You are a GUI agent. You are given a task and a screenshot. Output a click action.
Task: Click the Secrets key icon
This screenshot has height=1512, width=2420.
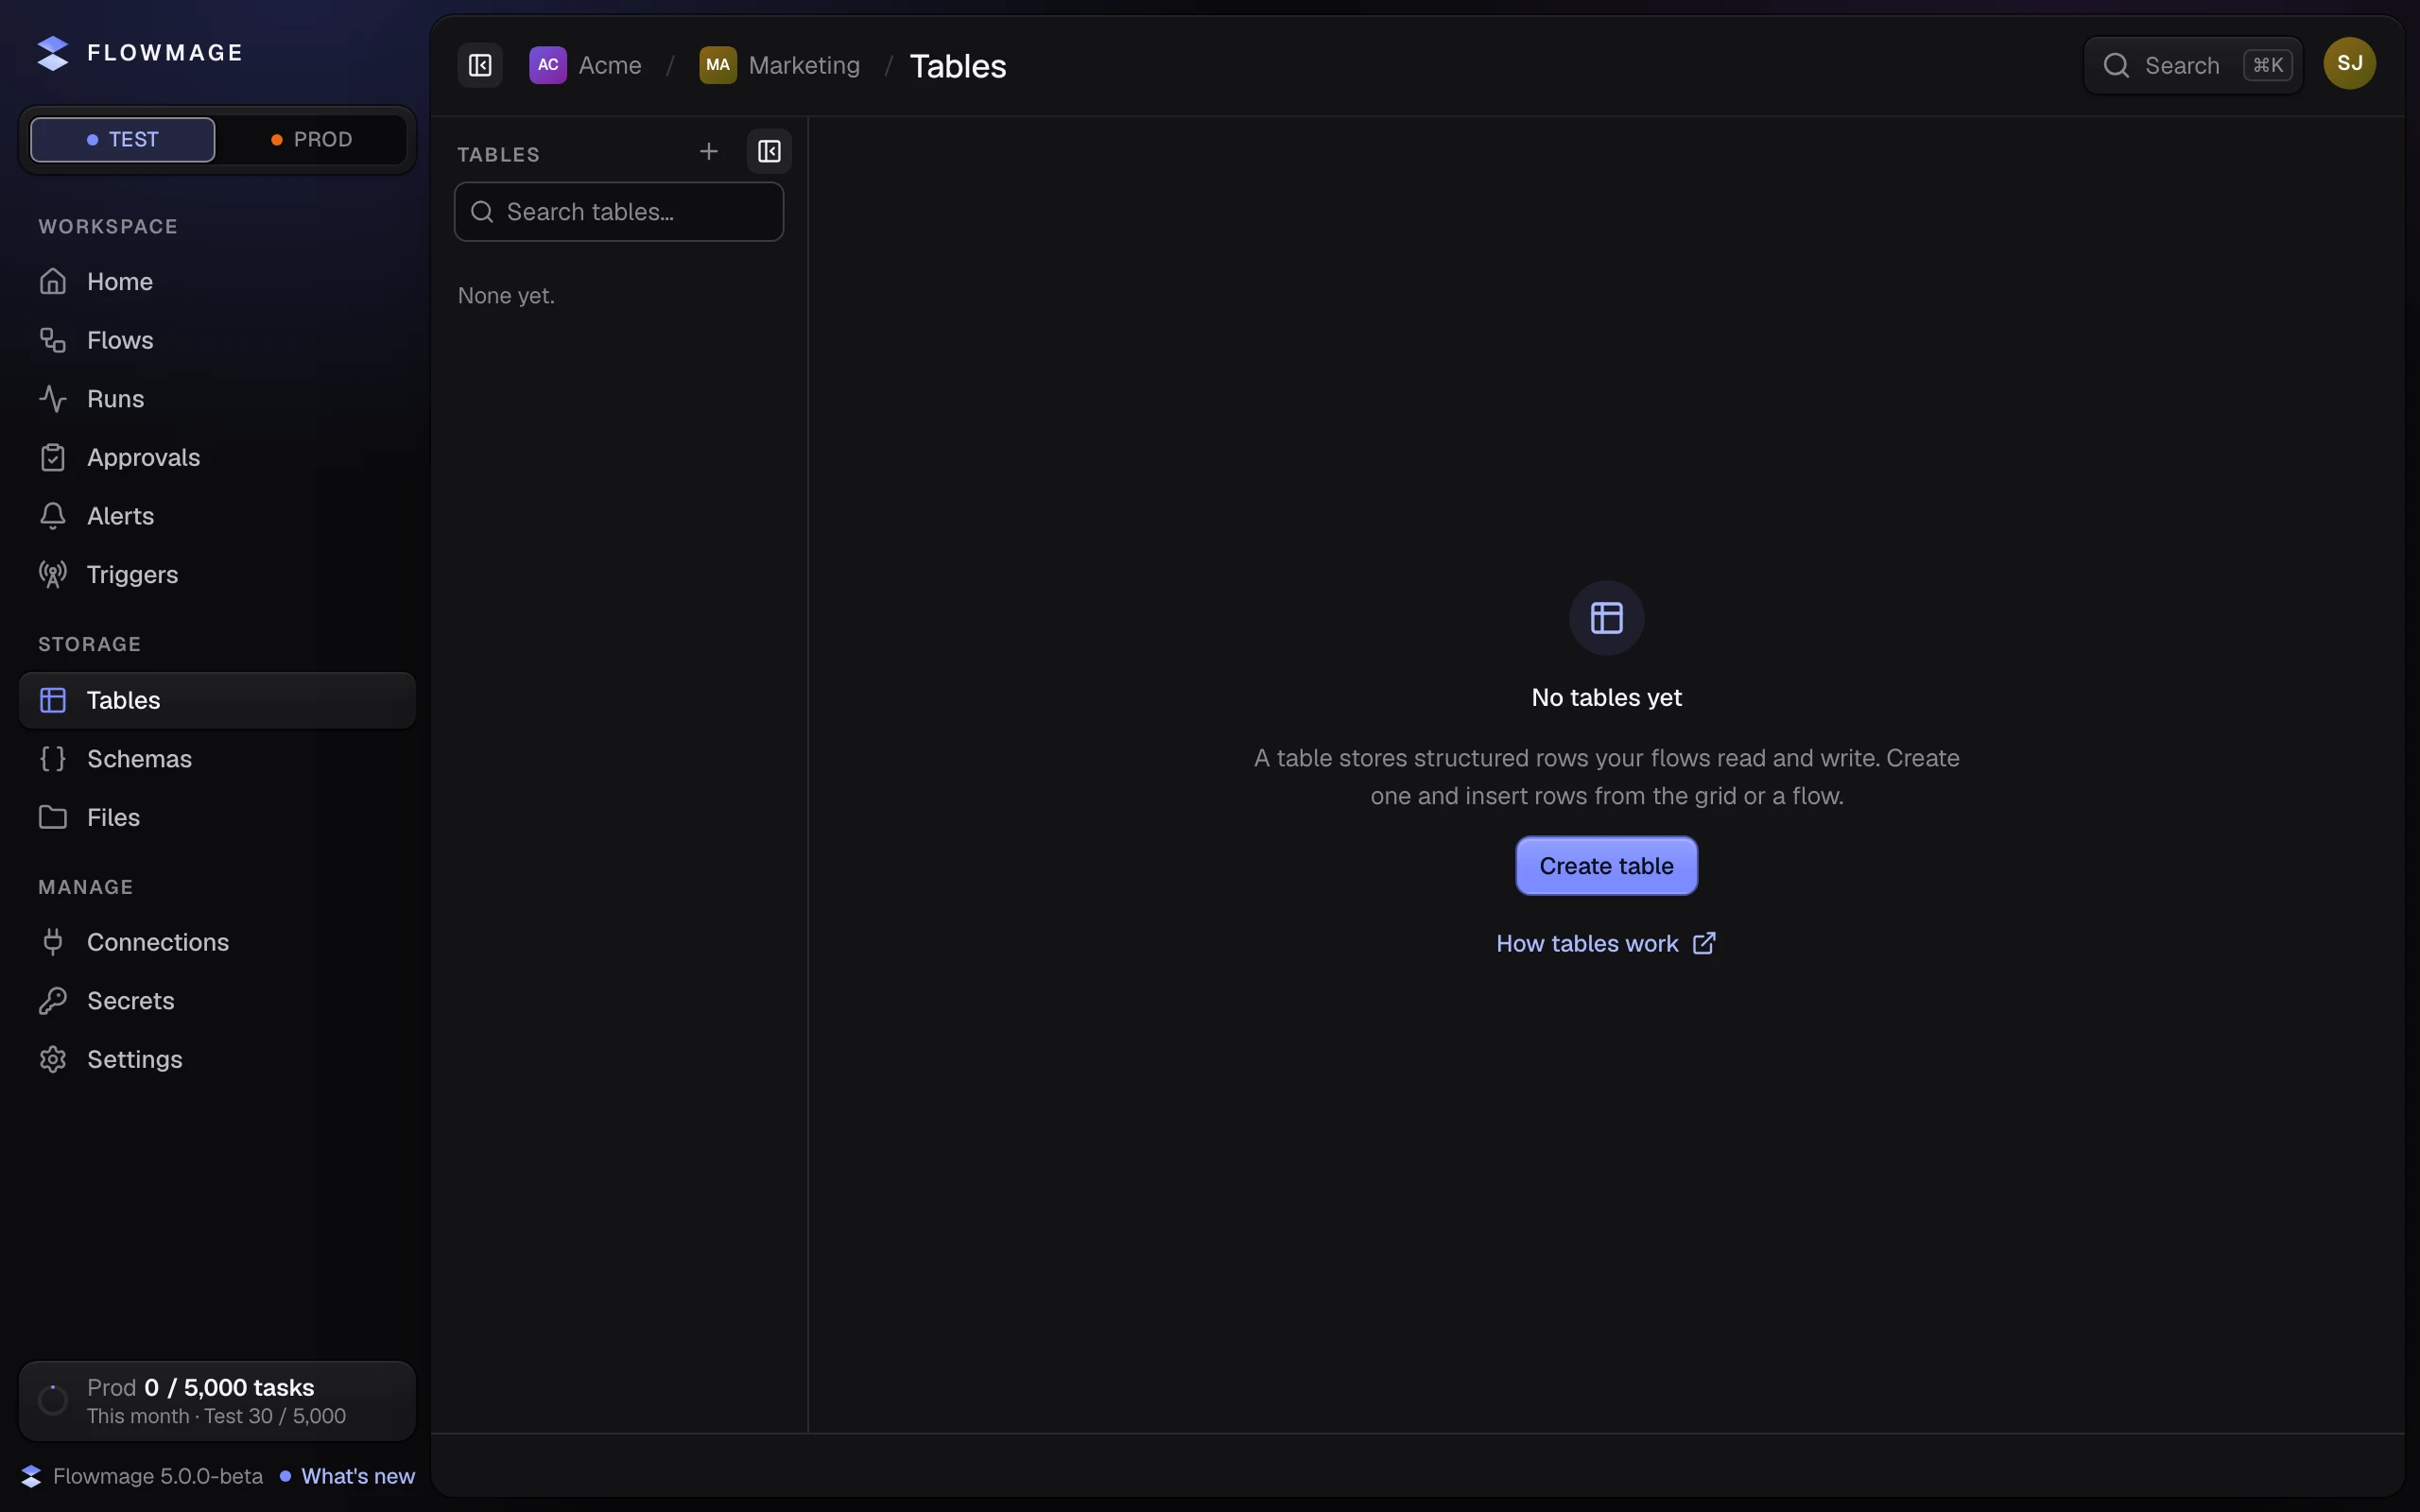53,1001
